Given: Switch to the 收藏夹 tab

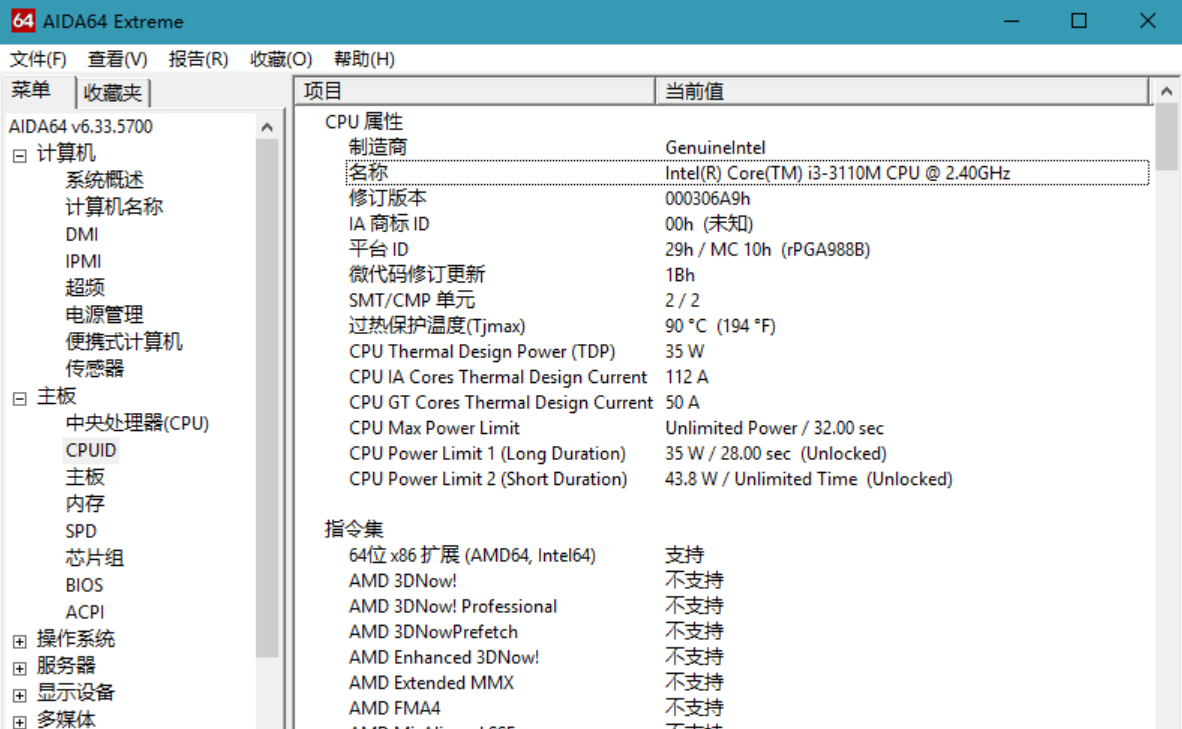Looking at the screenshot, I should [x=113, y=93].
